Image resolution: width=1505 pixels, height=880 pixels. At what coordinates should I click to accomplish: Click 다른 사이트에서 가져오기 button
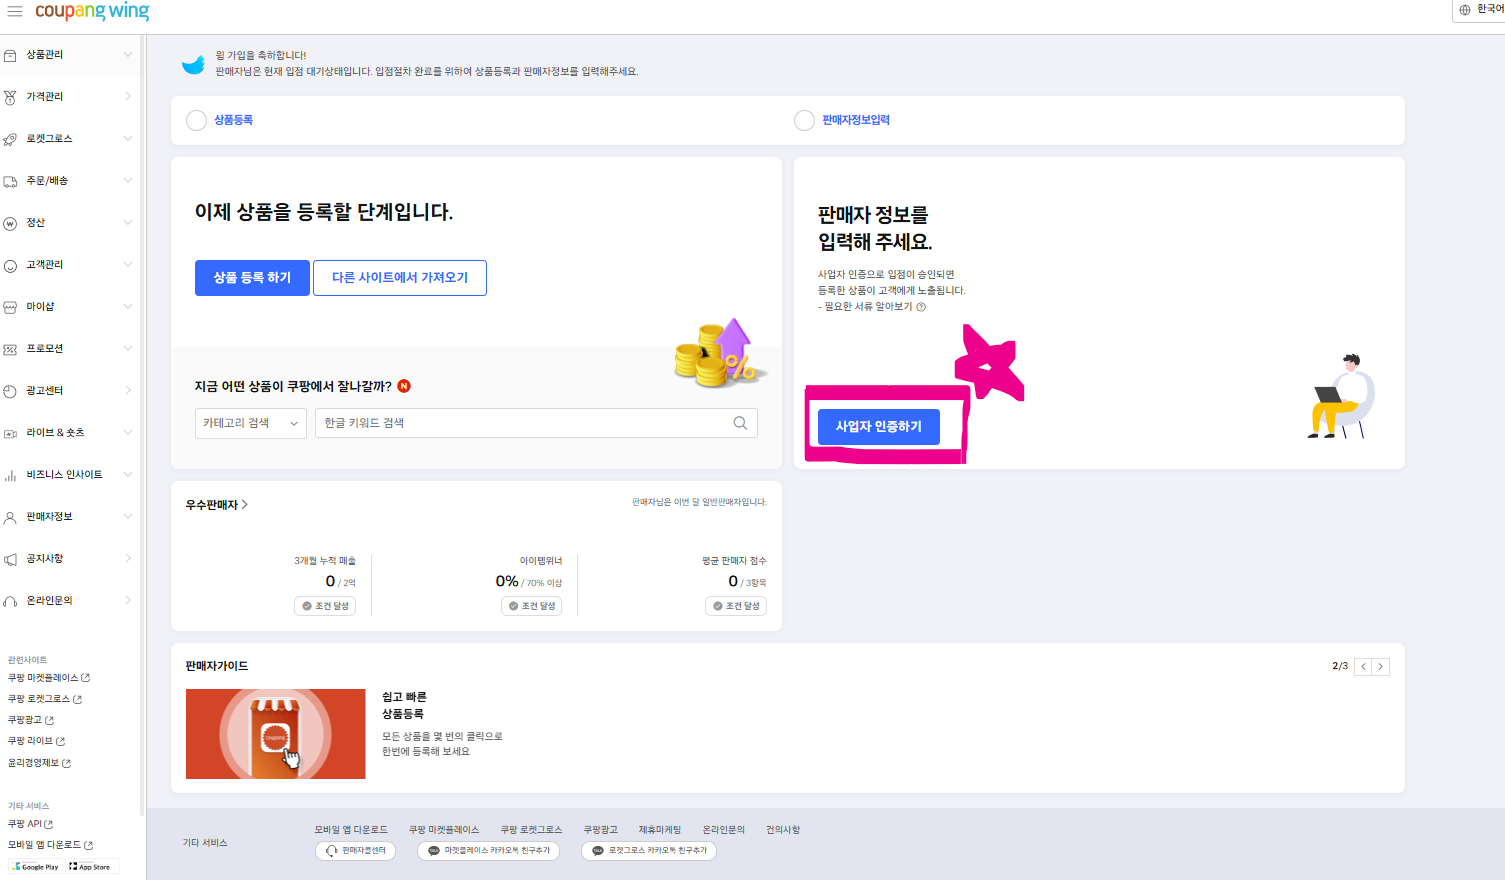coord(400,278)
